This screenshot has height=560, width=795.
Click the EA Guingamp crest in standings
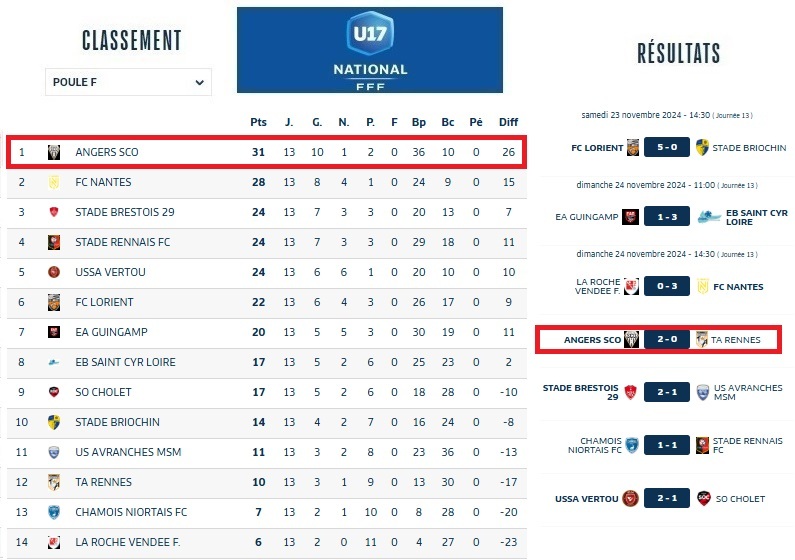click(54, 332)
